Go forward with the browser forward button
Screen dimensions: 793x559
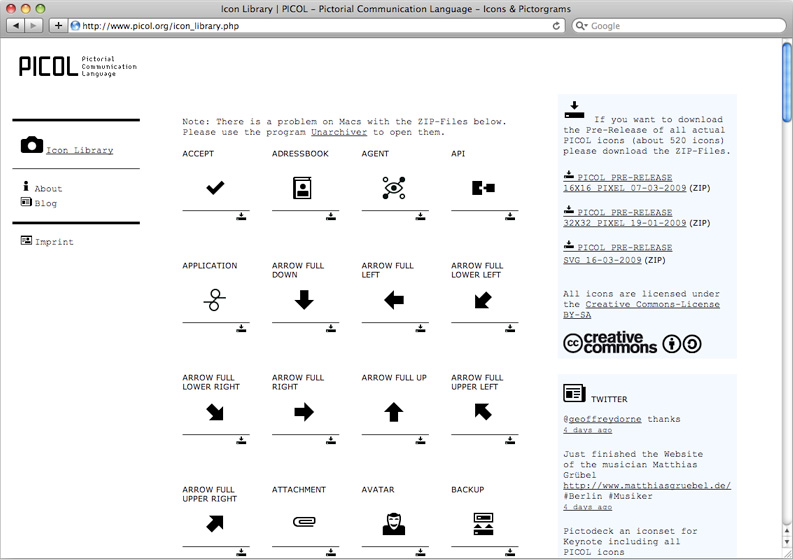(x=33, y=26)
